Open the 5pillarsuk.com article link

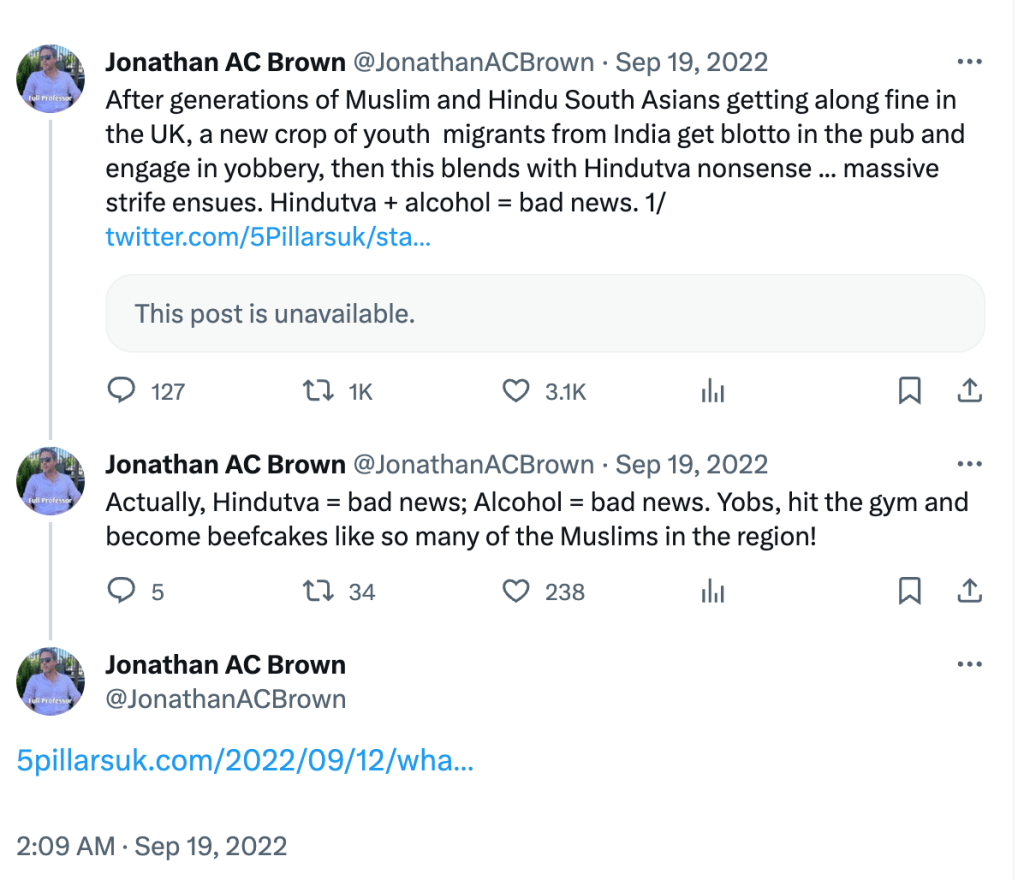(x=245, y=761)
